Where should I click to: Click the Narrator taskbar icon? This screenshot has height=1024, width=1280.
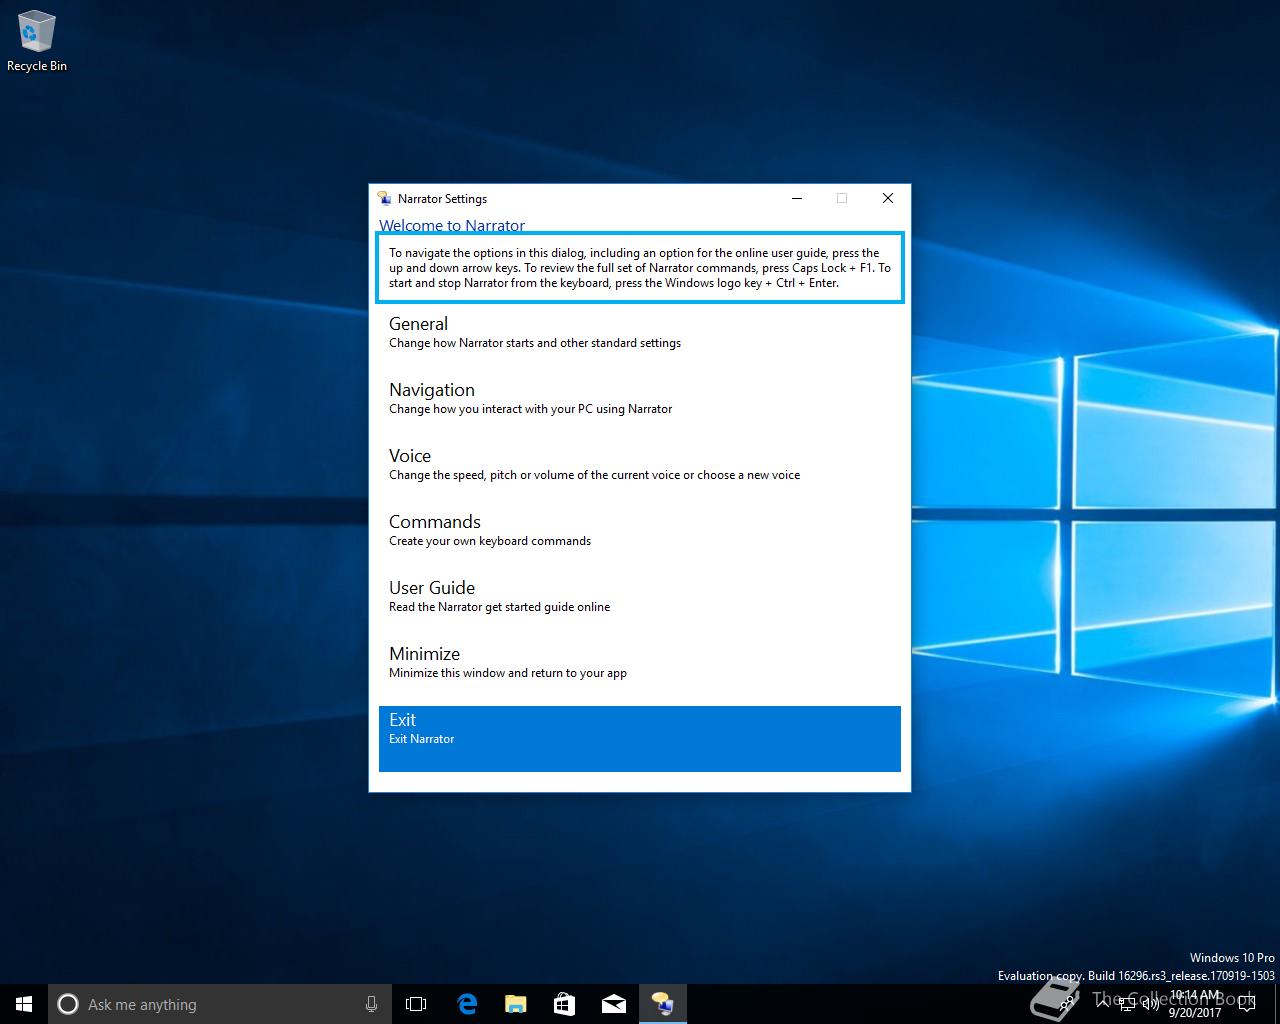tap(662, 1004)
